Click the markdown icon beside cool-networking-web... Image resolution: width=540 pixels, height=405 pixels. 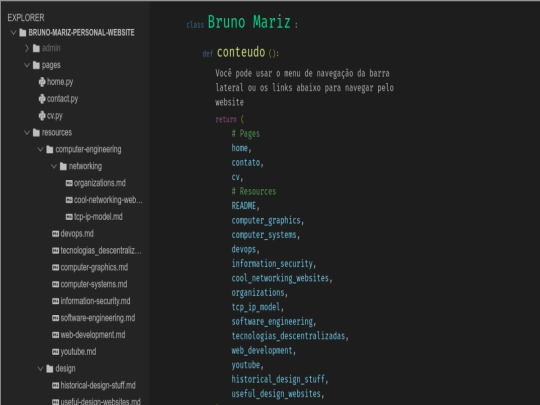click(69, 200)
